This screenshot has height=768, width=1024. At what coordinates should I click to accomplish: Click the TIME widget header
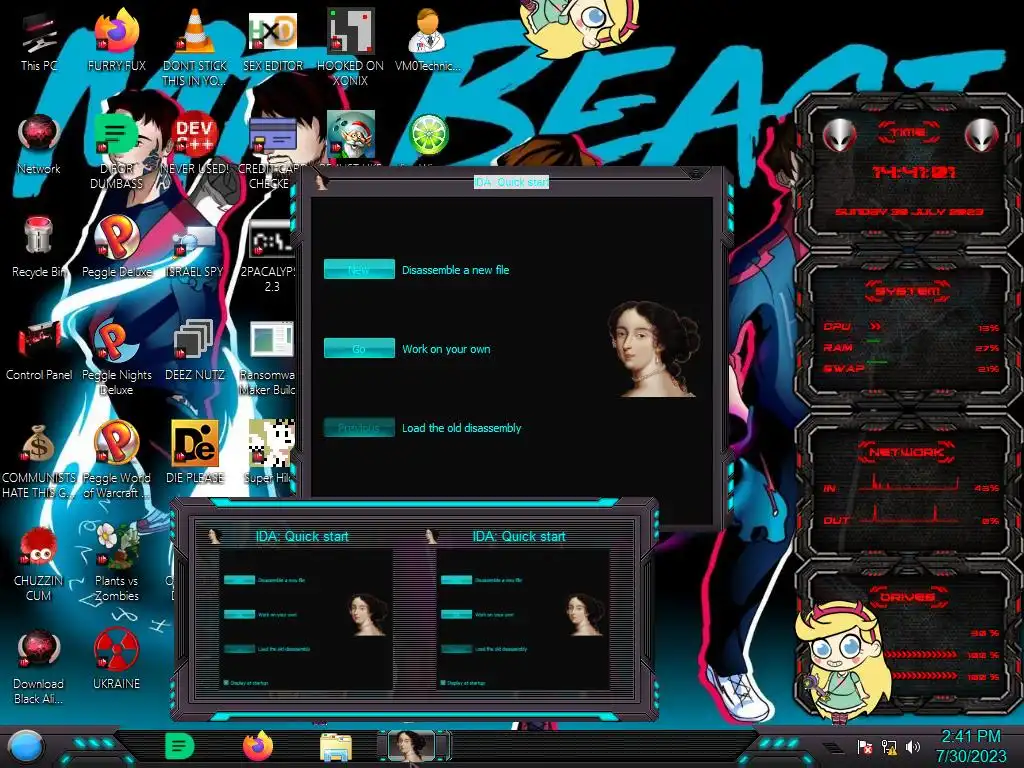(x=908, y=133)
